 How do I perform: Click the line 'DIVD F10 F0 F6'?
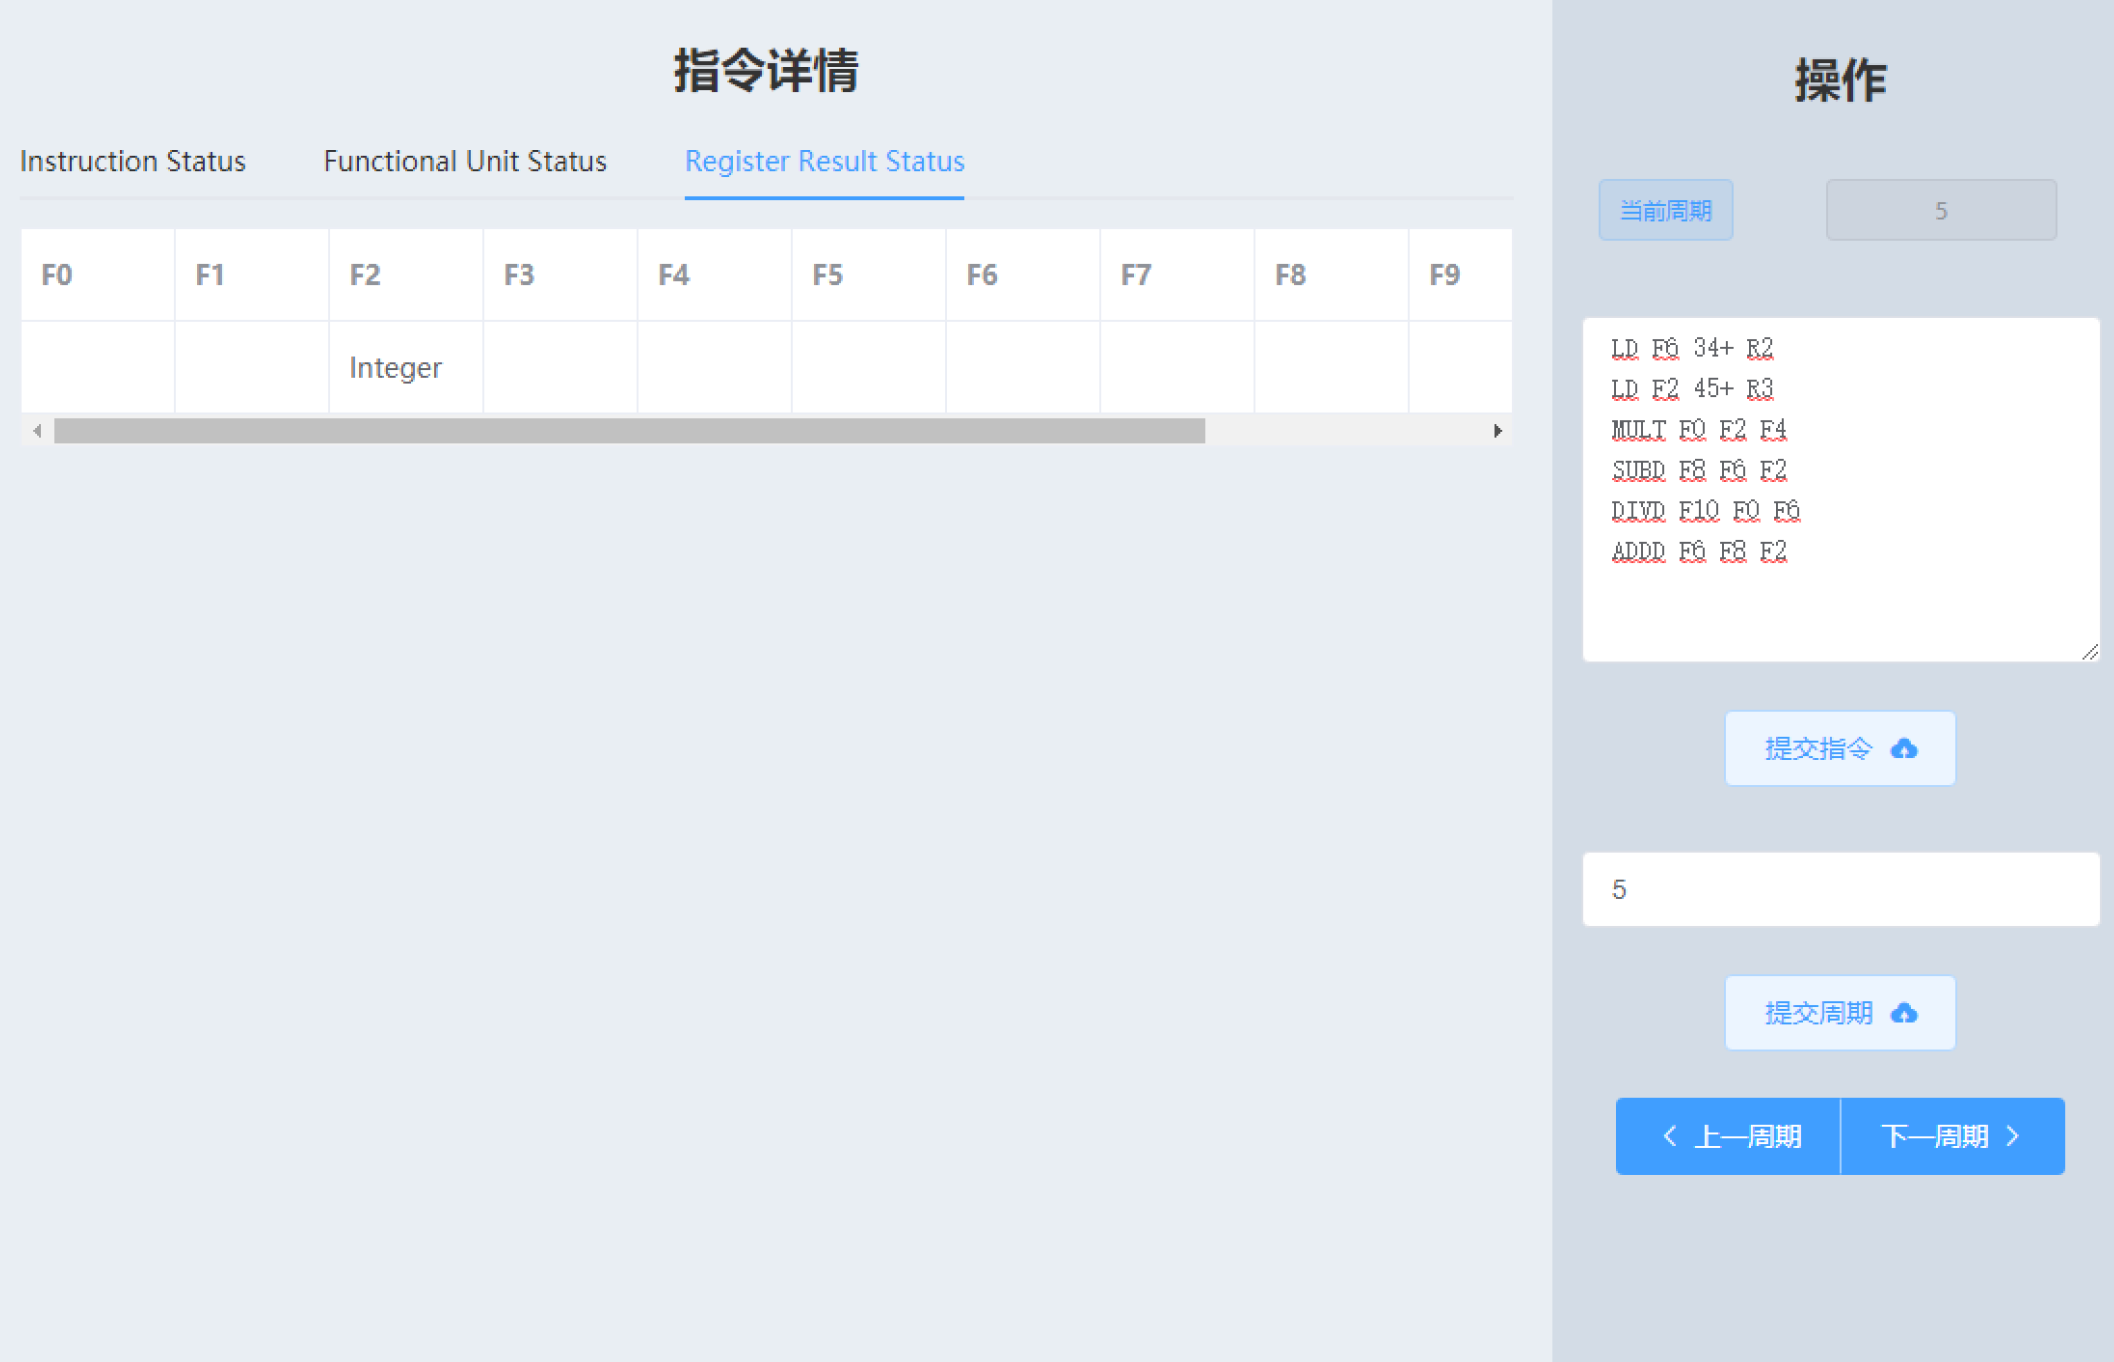click(1706, 511)
